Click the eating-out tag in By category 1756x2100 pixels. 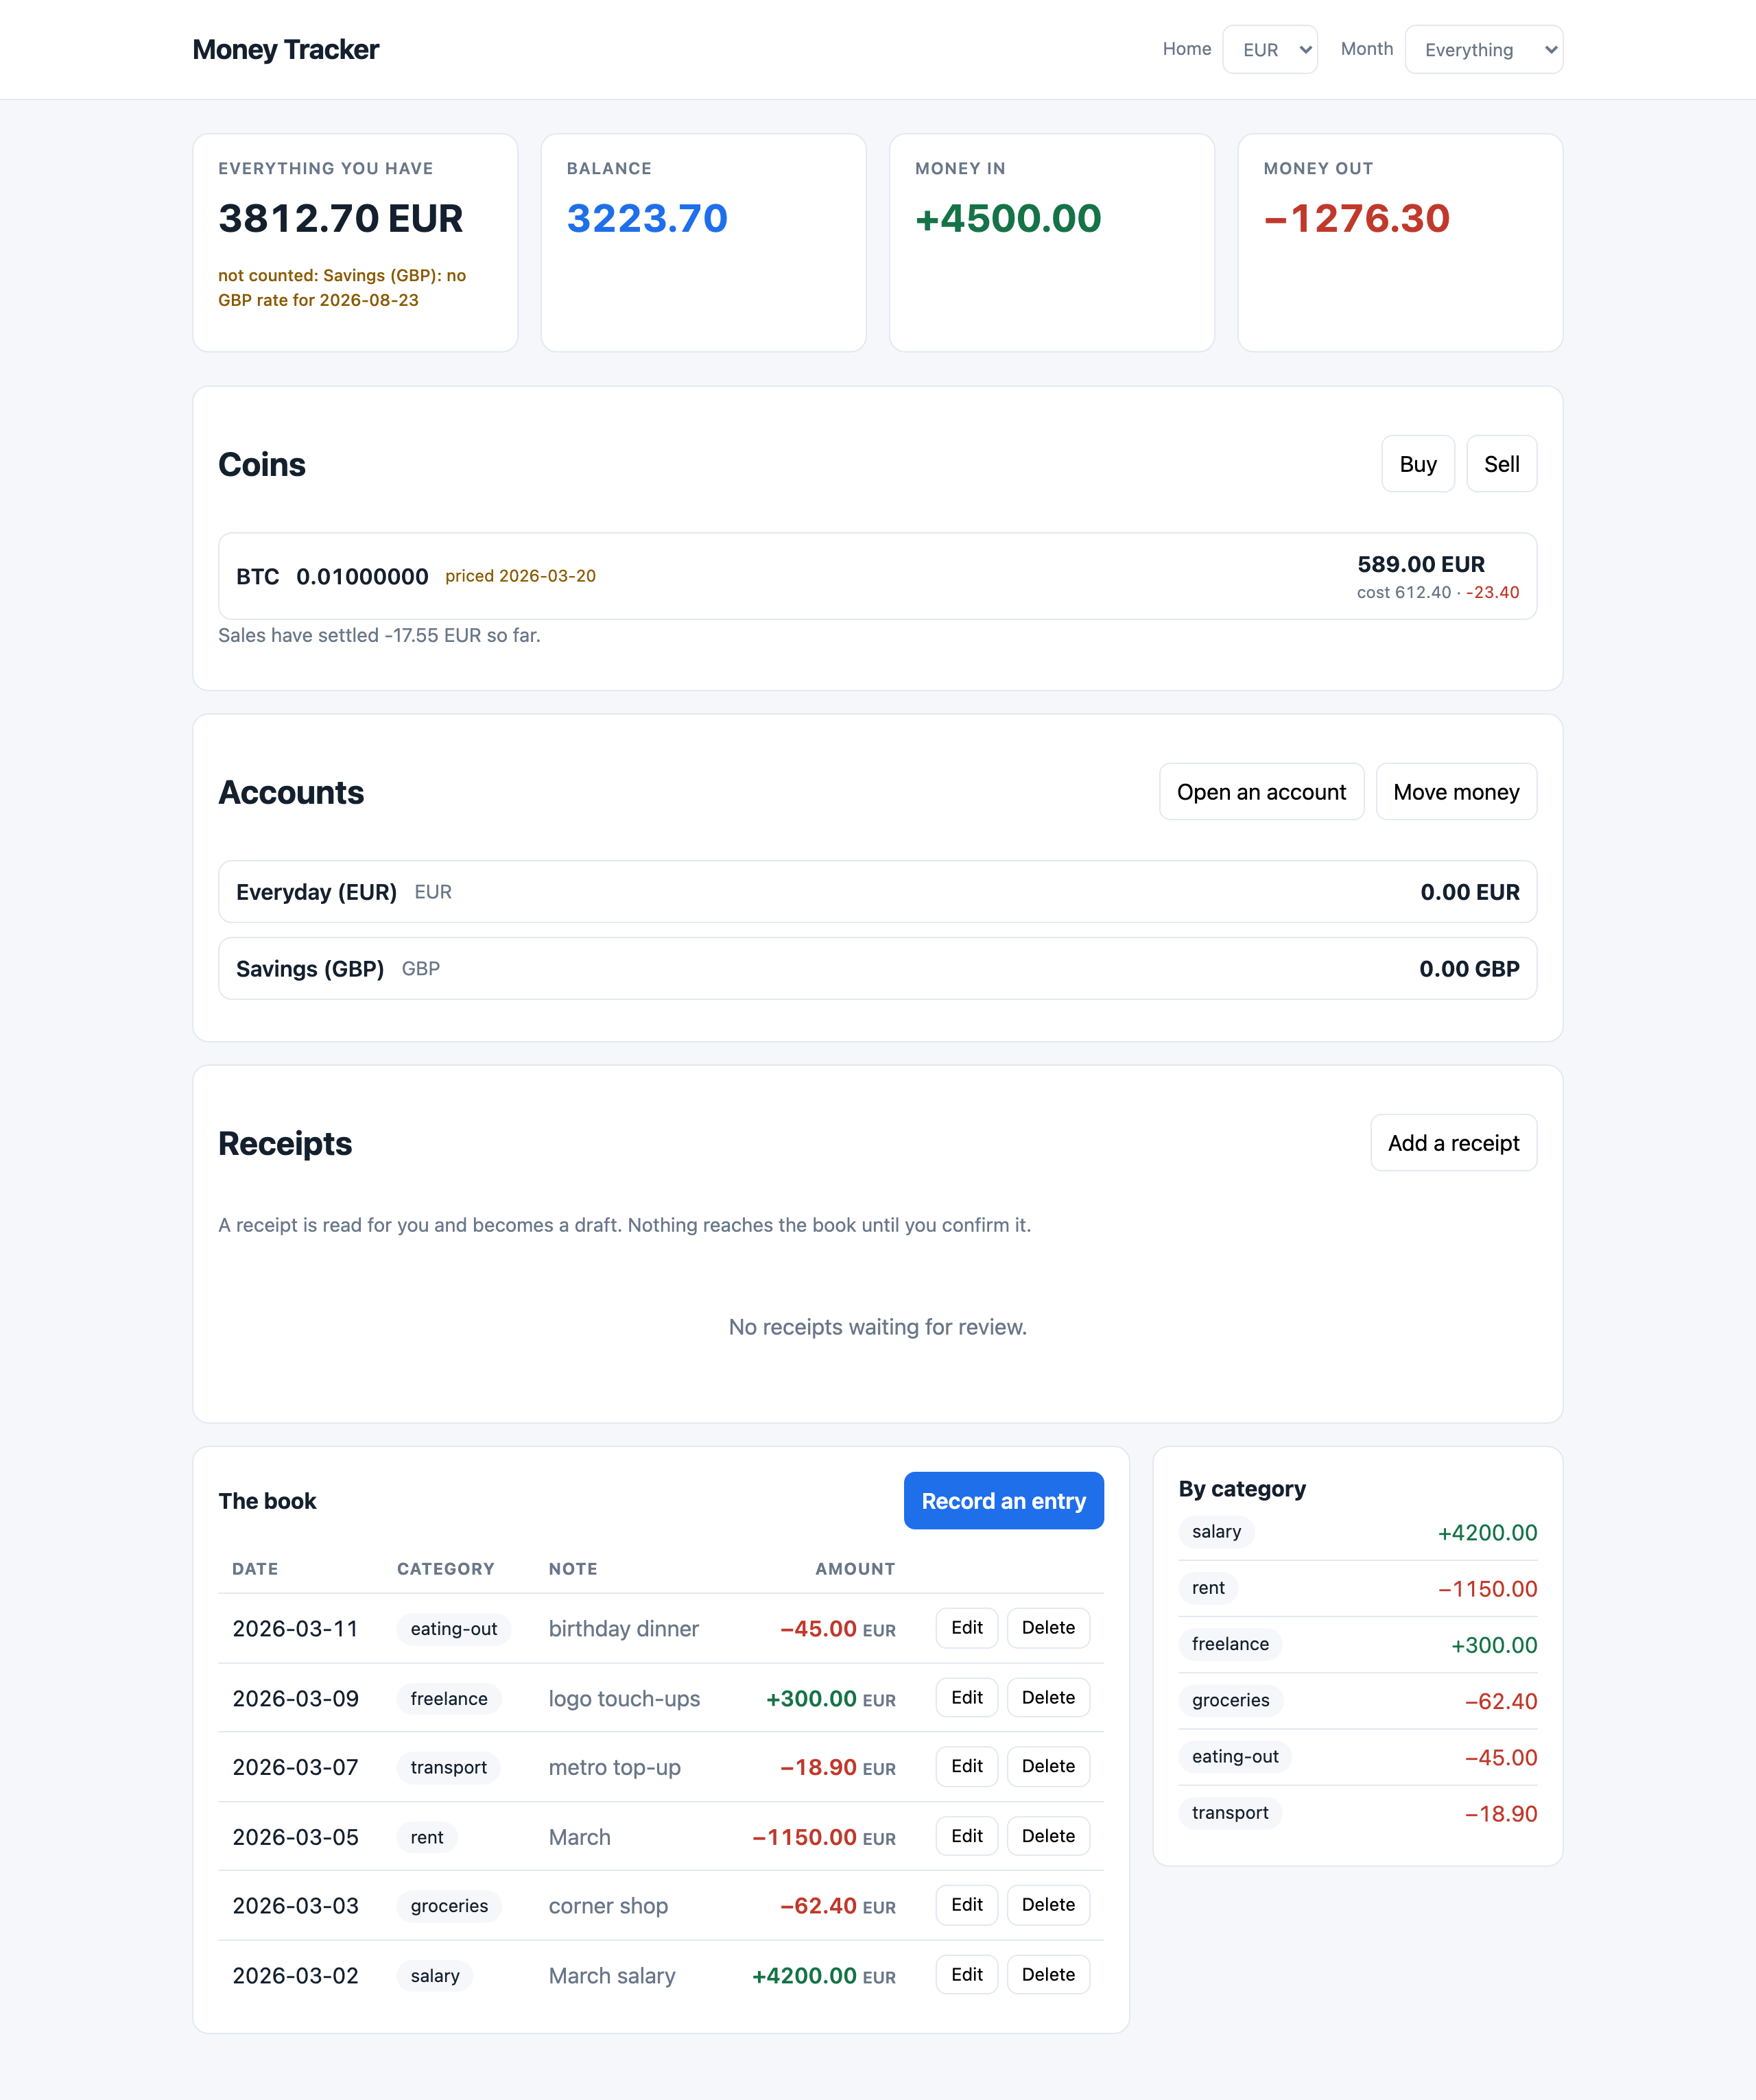1235,1757
